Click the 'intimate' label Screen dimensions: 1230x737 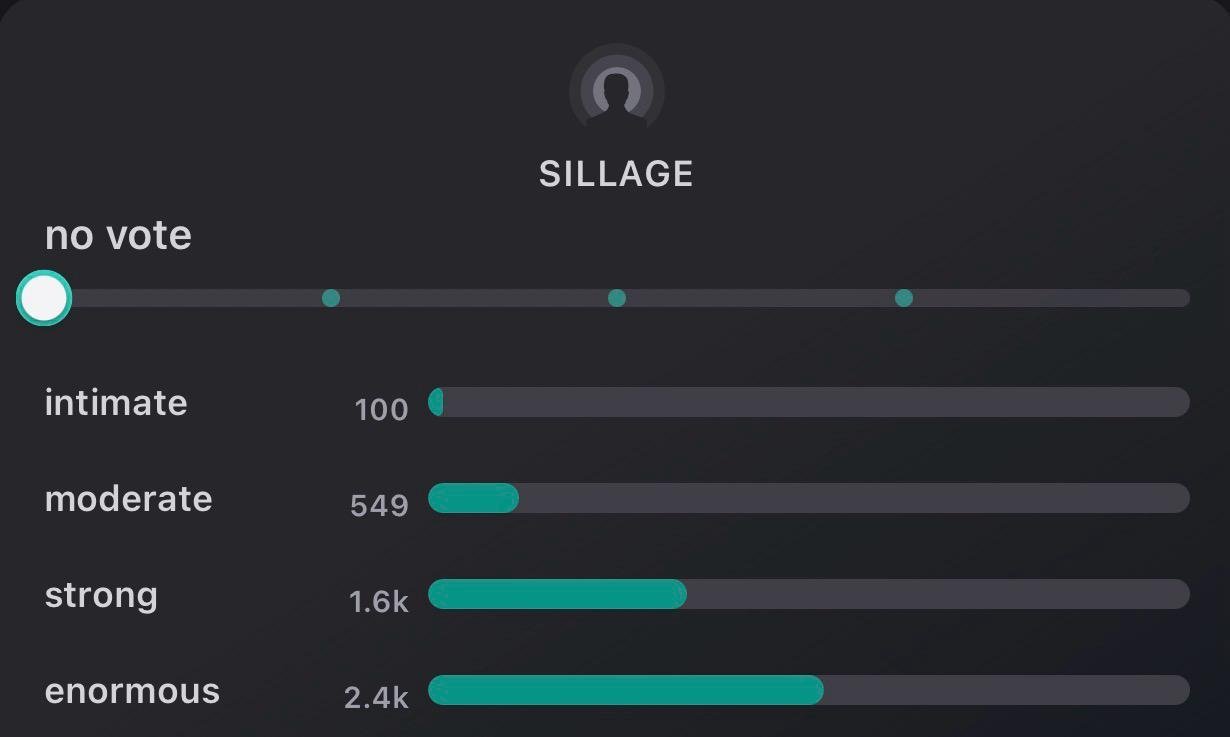[x=116, y=403]
